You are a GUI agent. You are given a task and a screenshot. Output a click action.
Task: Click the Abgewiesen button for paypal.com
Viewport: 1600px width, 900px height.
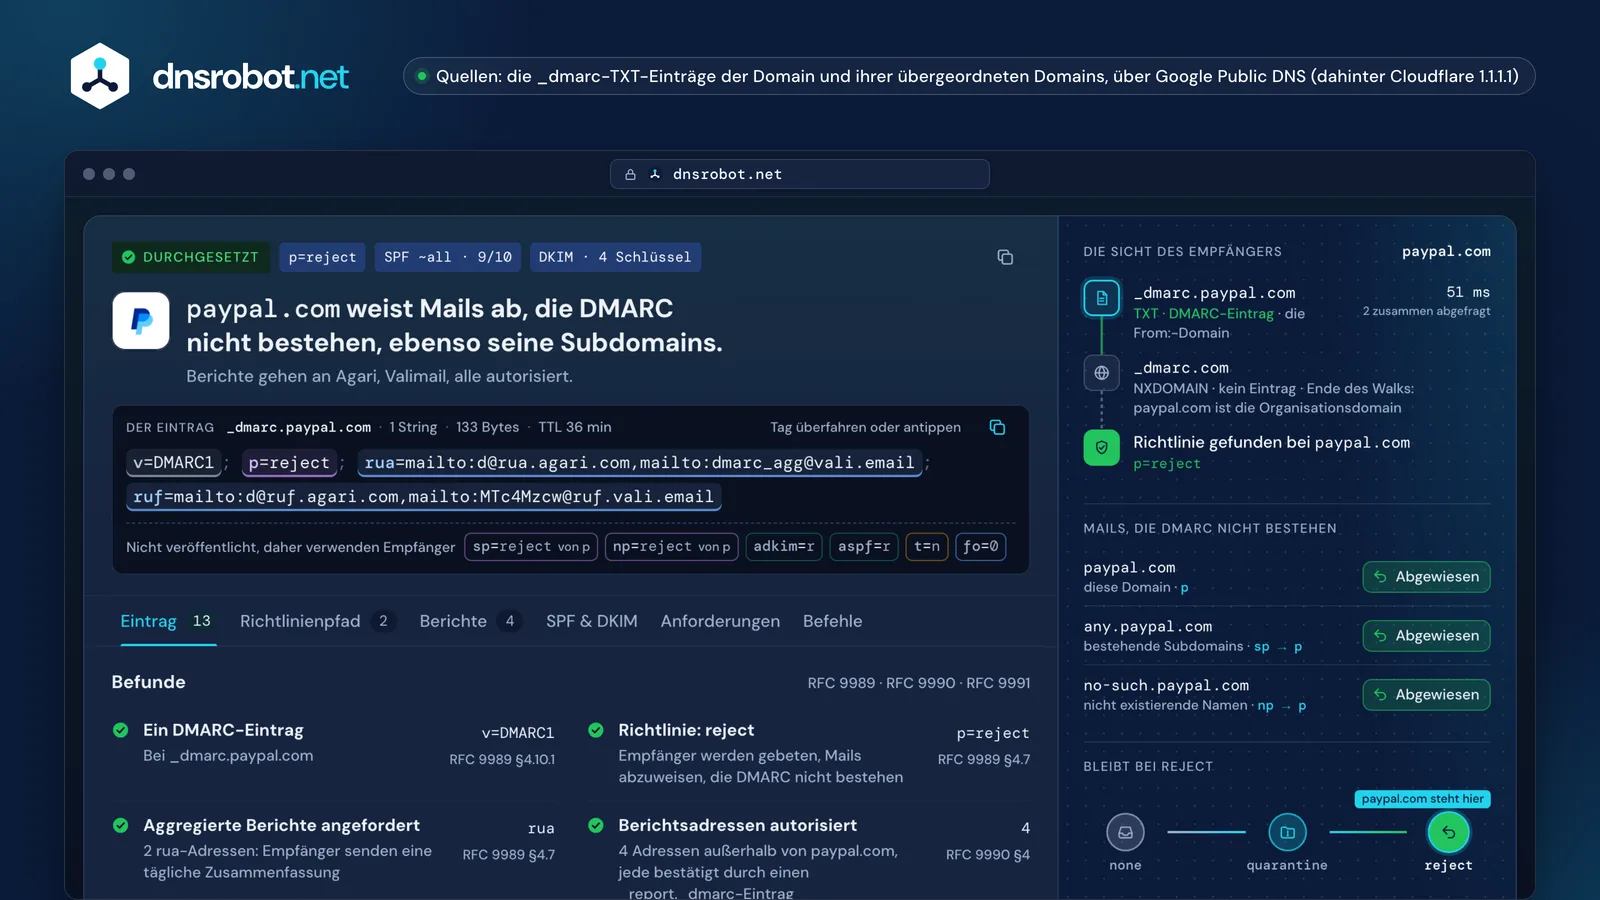coord(1426,577)
